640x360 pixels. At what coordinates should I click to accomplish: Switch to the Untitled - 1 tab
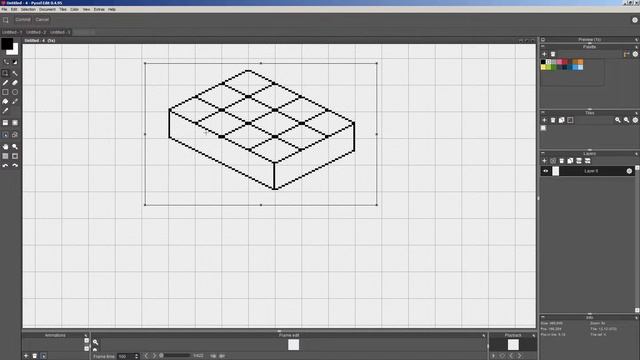(12, 32)
